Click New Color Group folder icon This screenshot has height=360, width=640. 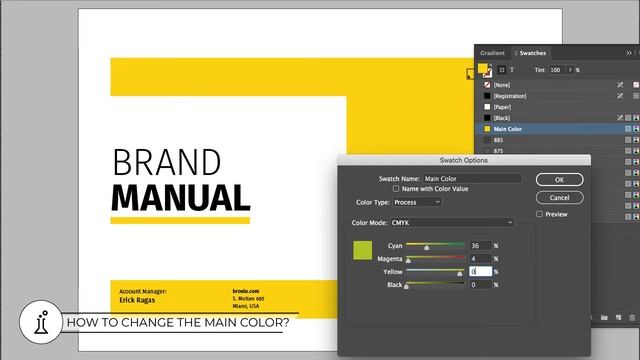coord(604,318)
